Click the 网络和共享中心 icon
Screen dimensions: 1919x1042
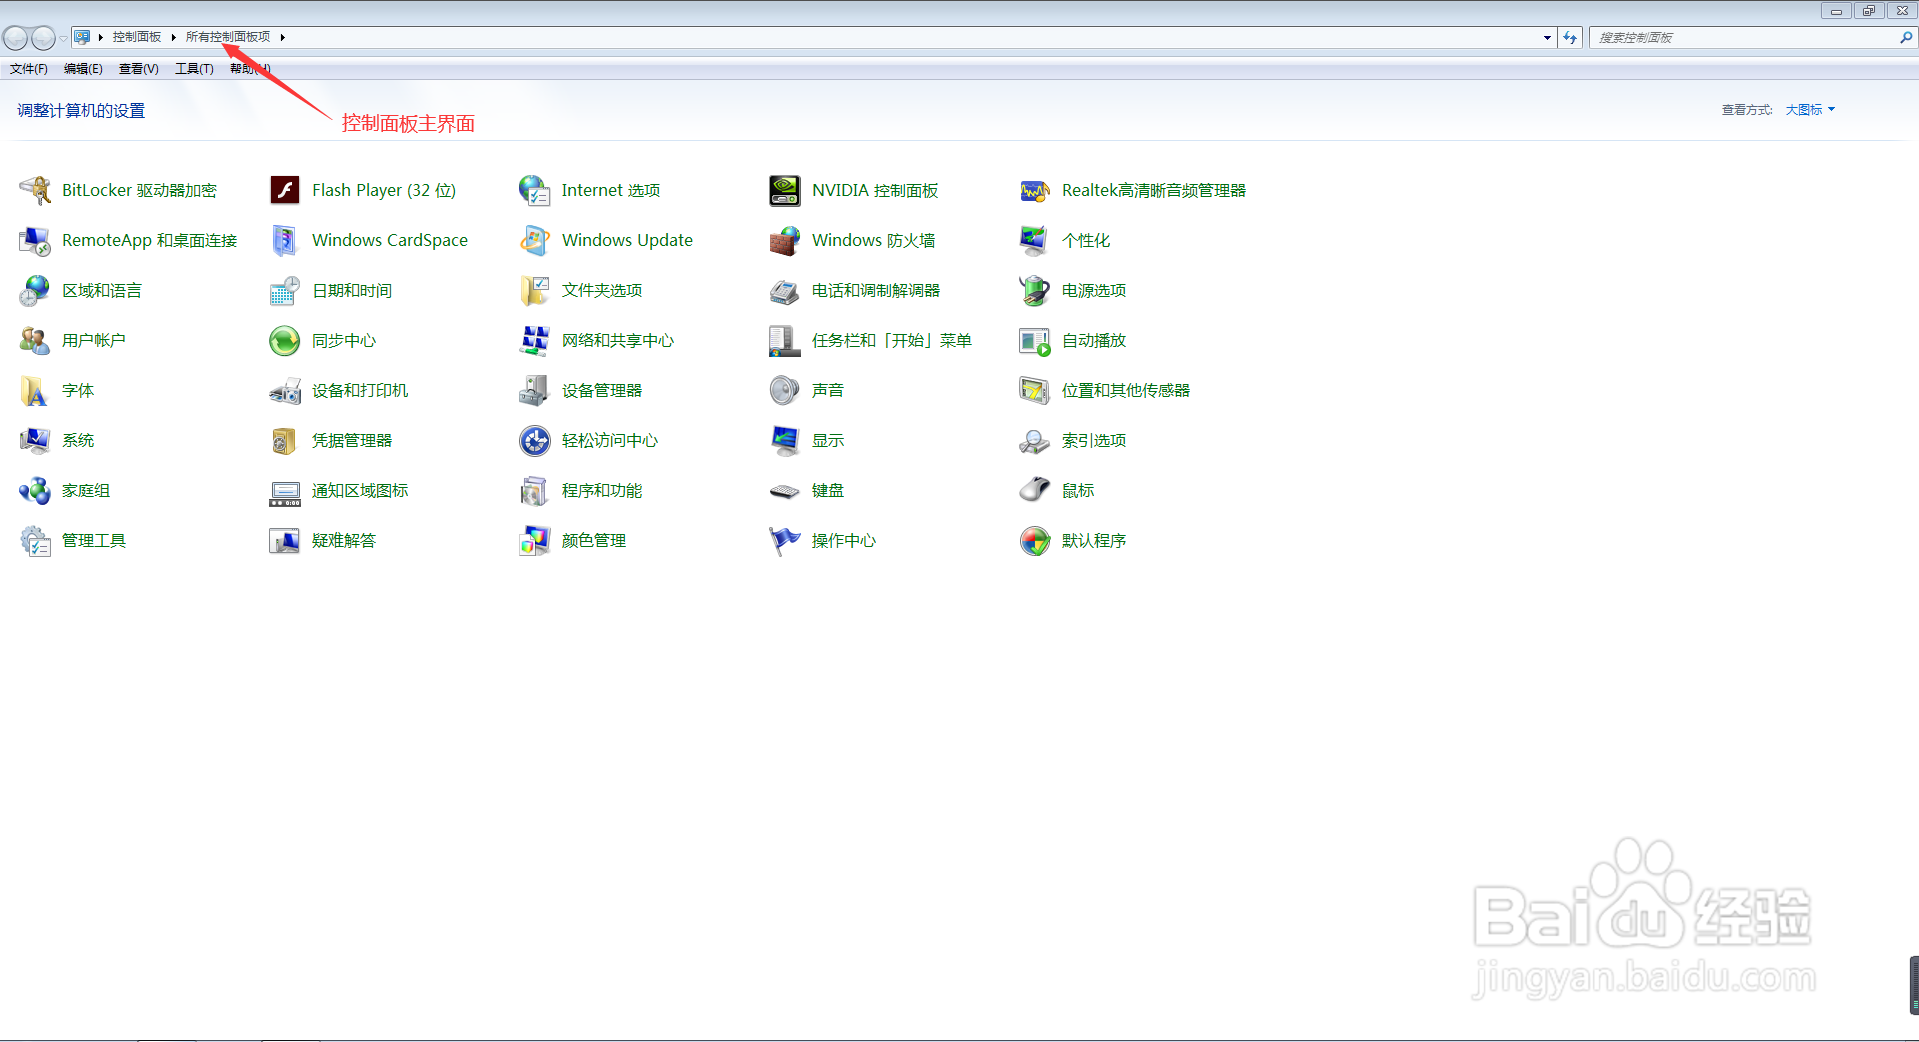(x=535, y=340)
